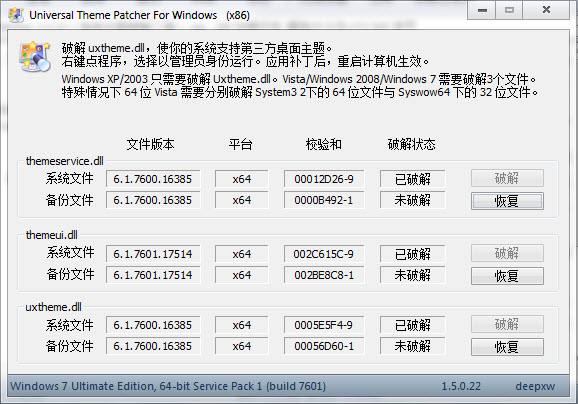The width and height of the screenshot is (578, 404).
Task: Click the disabled 破解 button for uxtheme.dll
Action: [x=507, y=324]
